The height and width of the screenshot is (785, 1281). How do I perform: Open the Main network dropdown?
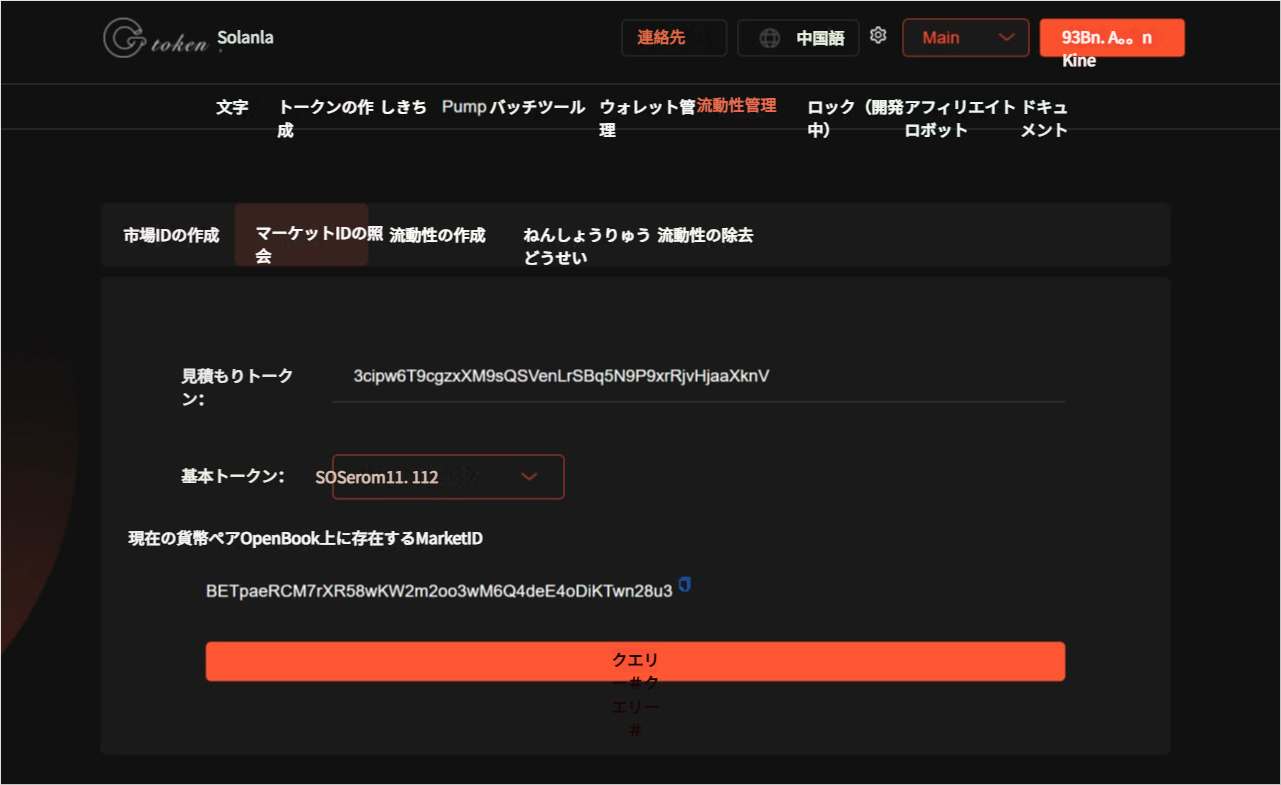click(x=965, y=38)
